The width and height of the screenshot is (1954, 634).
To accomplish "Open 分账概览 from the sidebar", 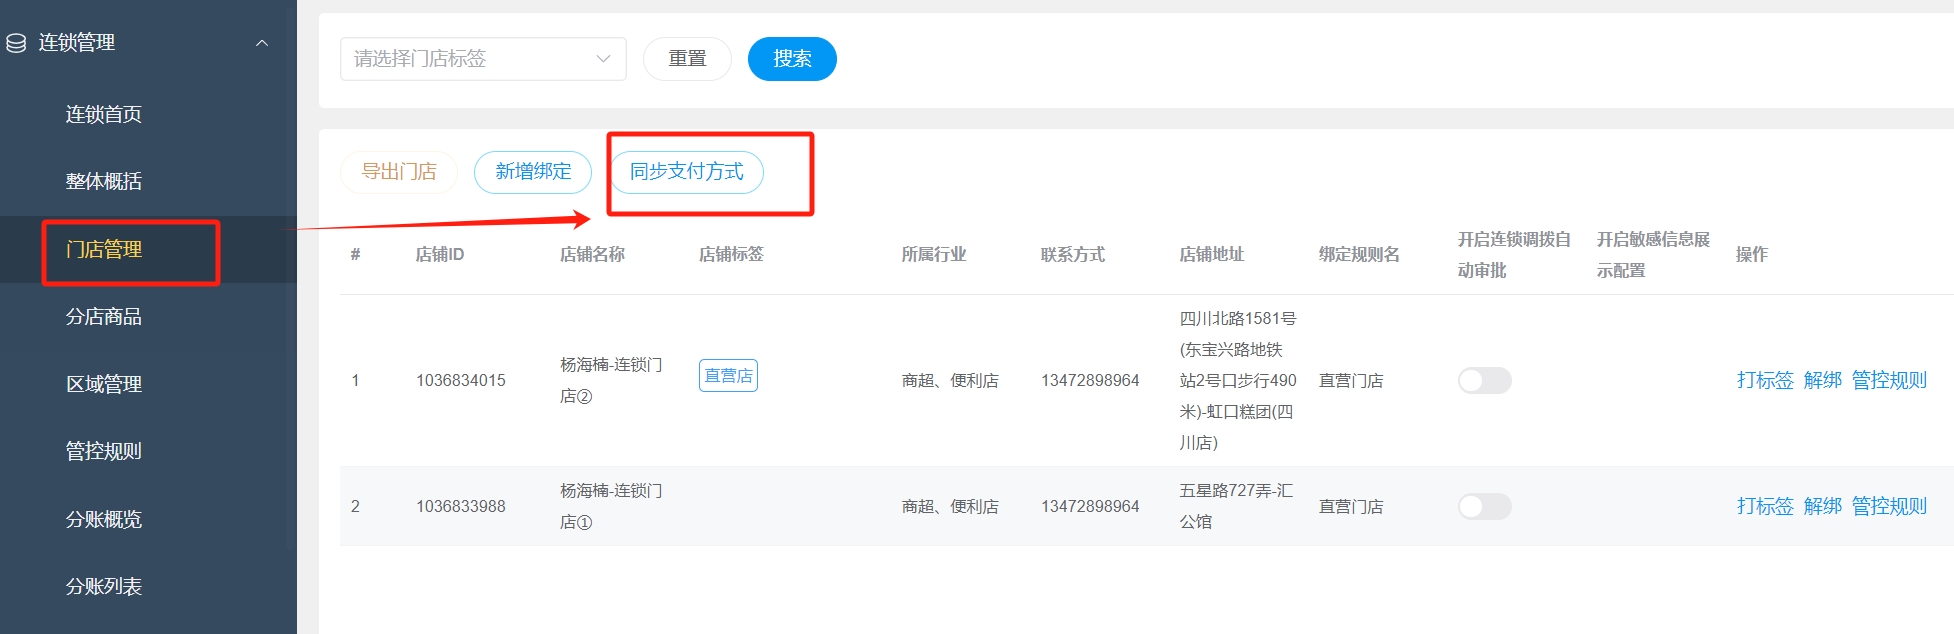I will click(104, 519).
